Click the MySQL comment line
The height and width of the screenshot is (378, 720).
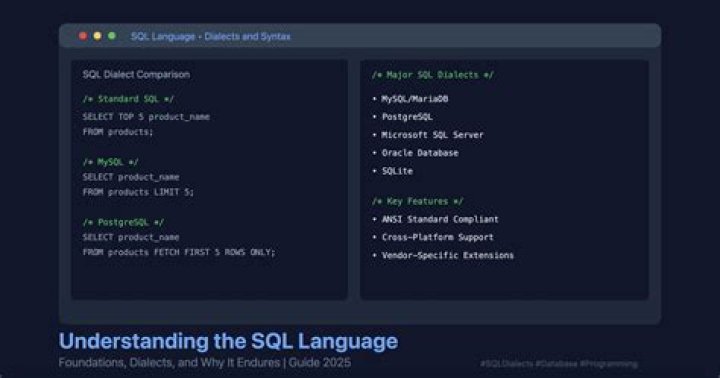click(110, 162)
